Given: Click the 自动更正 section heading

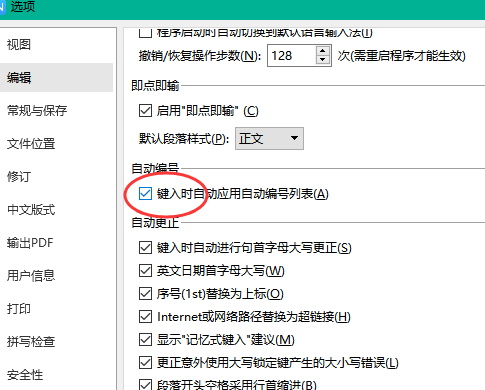Looking at the screenshot, I should tap(155, 223).
